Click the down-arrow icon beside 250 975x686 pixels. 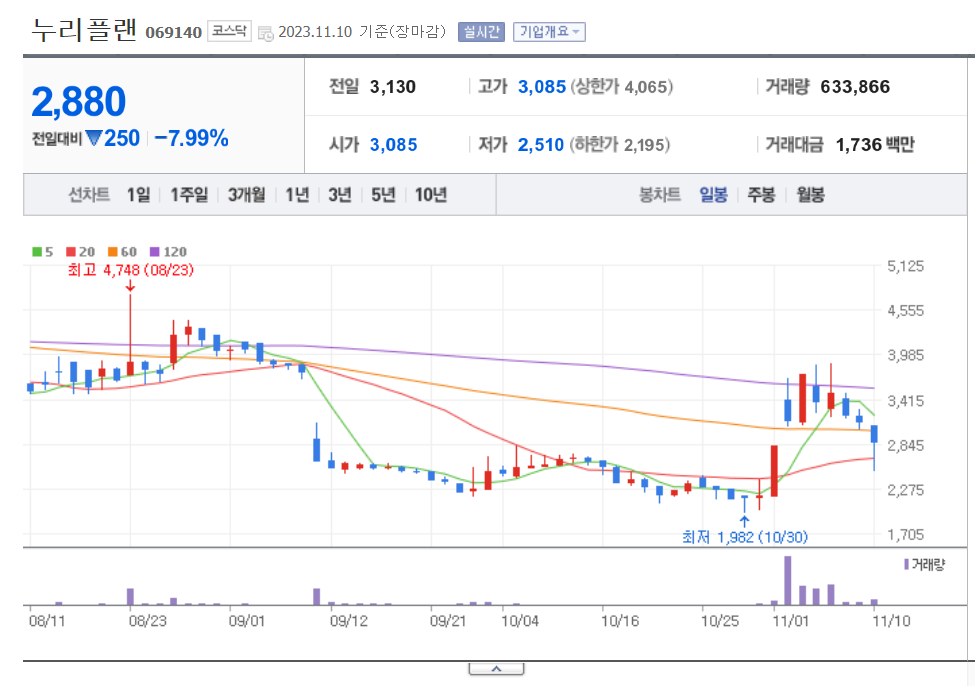pyautogui.click(x=94, y=137)
